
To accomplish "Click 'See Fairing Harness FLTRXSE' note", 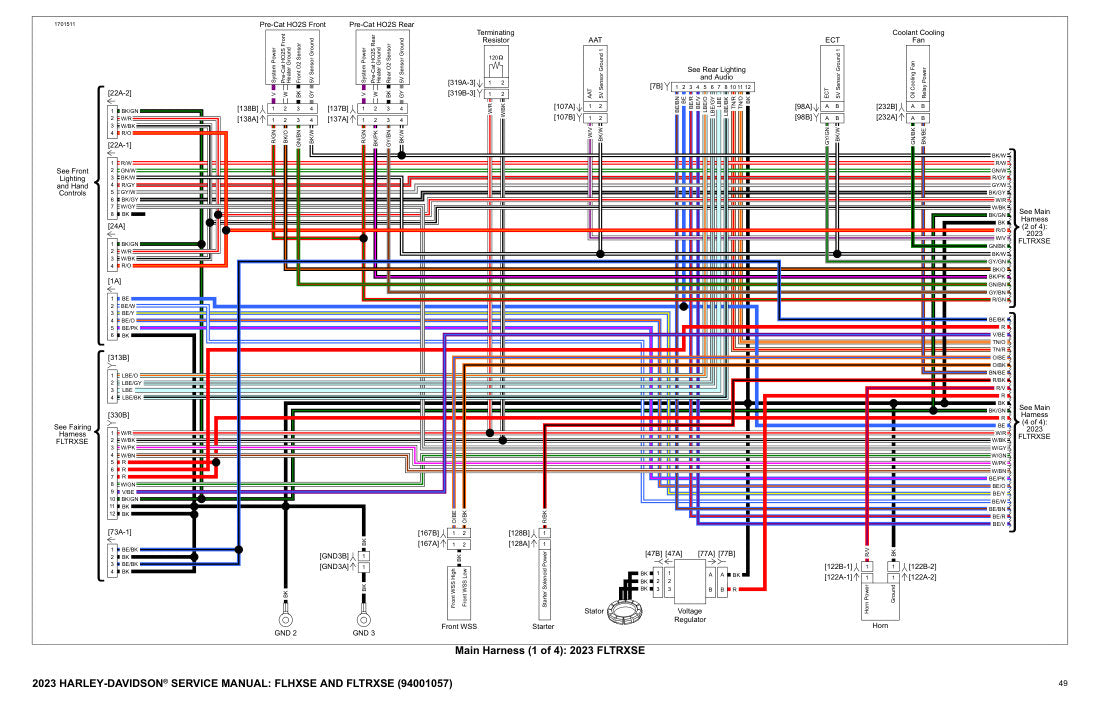I will click(x=72, y=434).
